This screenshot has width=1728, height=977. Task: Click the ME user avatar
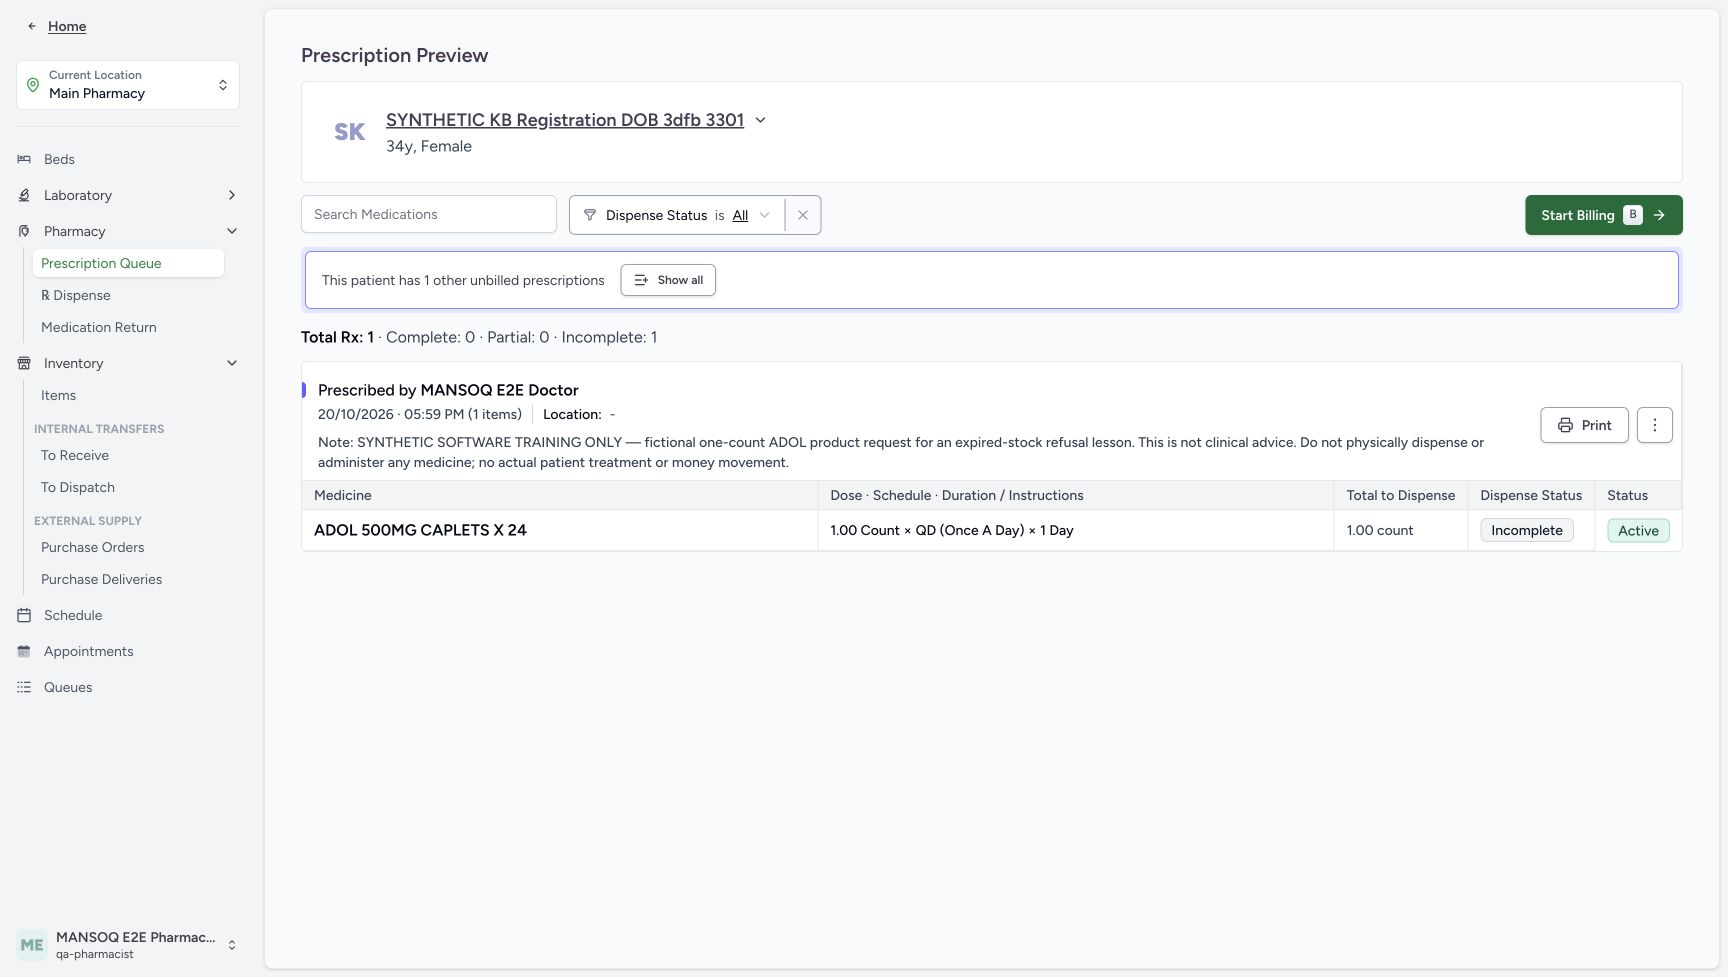pyautogui.click(x=32, y=945)
